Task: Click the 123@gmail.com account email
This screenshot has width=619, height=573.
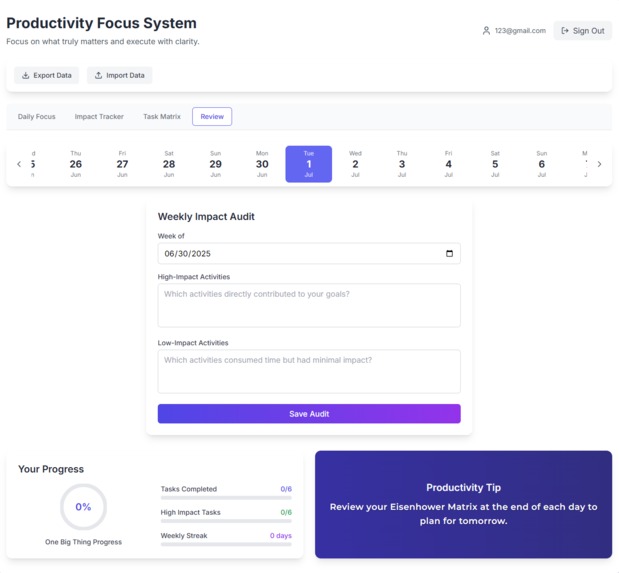Action: point(520,30)
